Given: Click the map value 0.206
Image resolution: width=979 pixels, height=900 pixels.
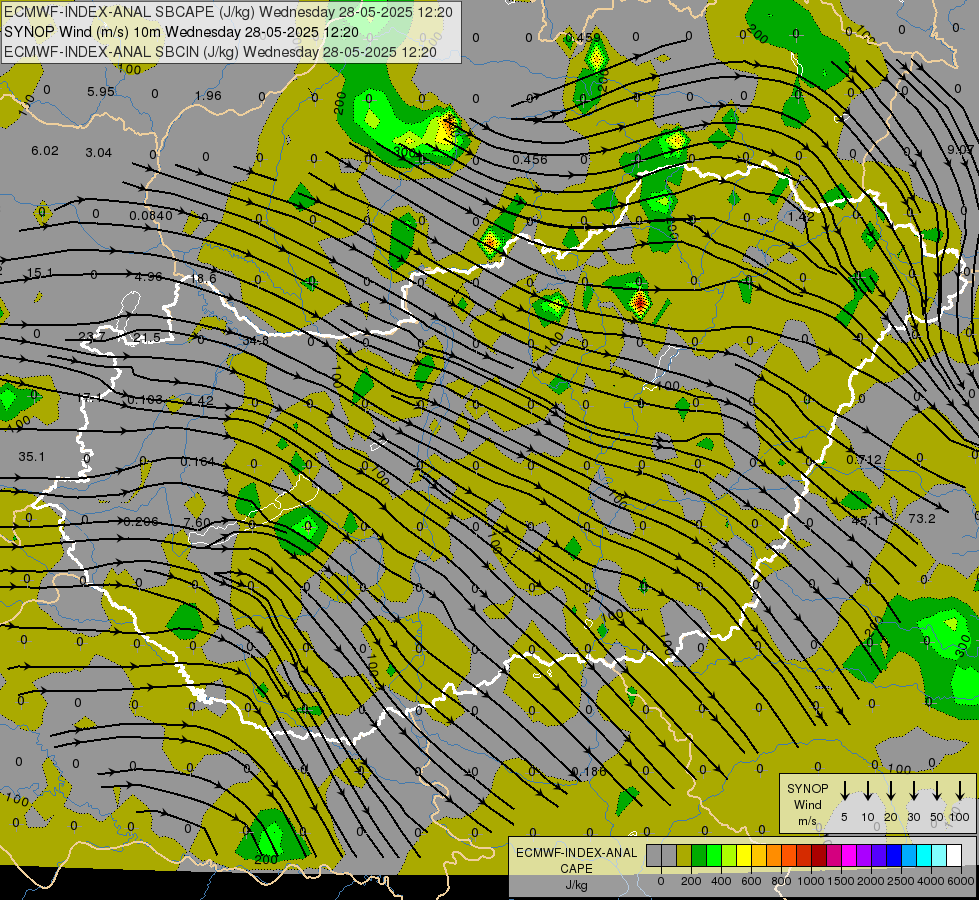Looking at the screenshot, I should click(141, 522).
